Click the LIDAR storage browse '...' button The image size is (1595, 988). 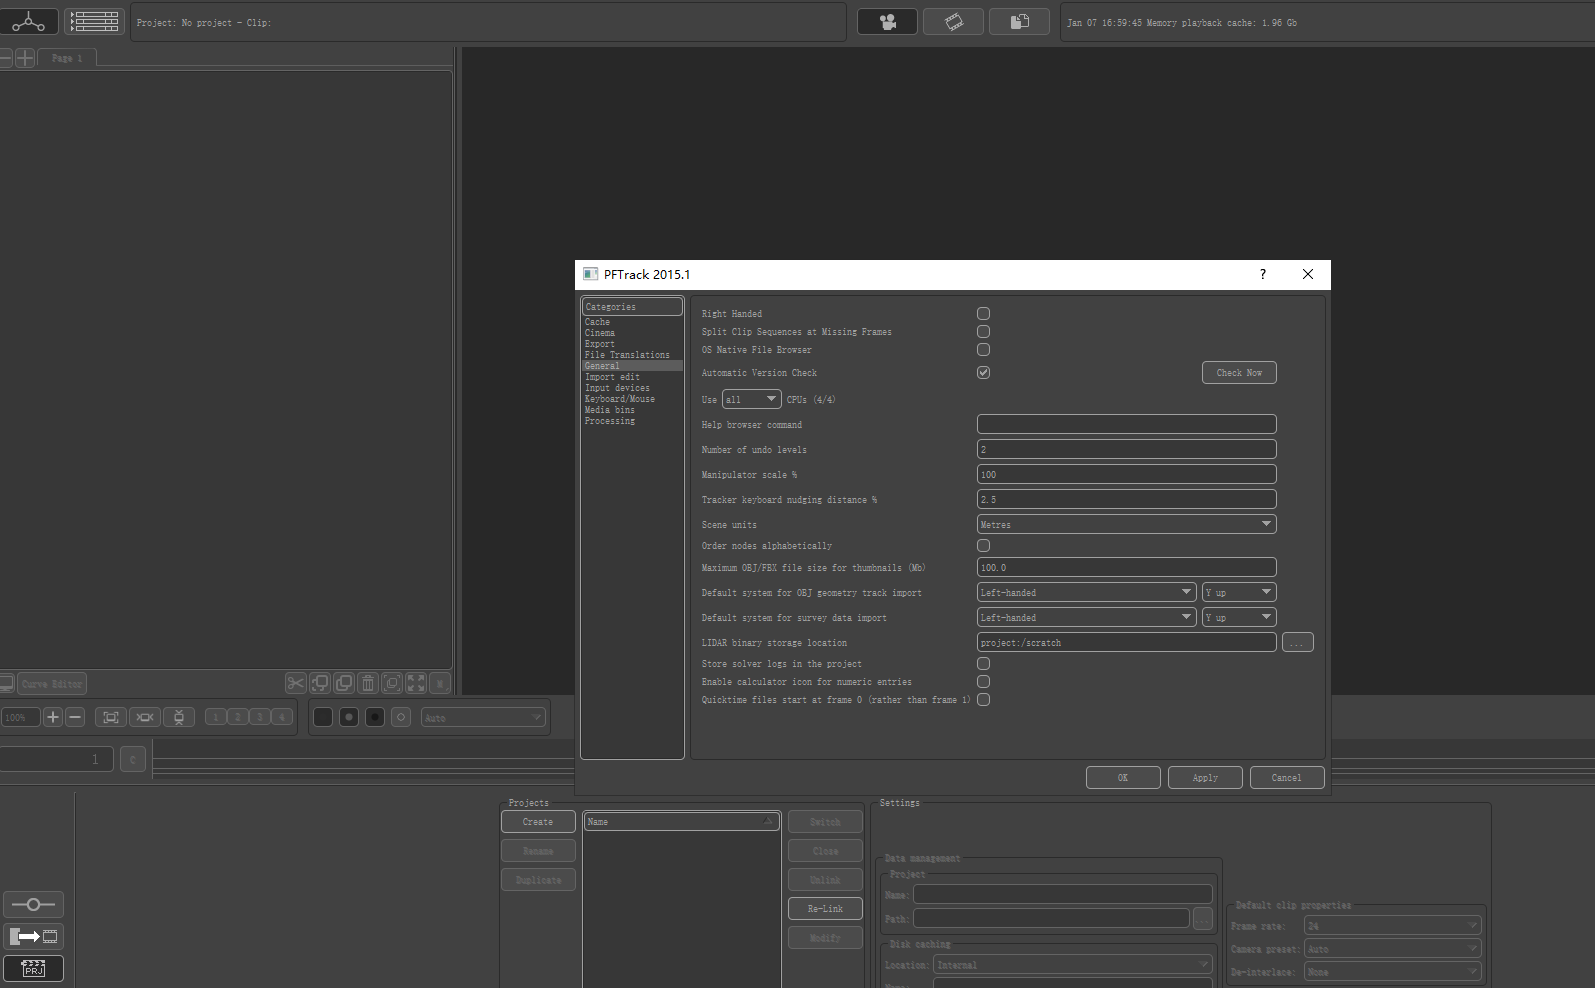pos(1297,643)
